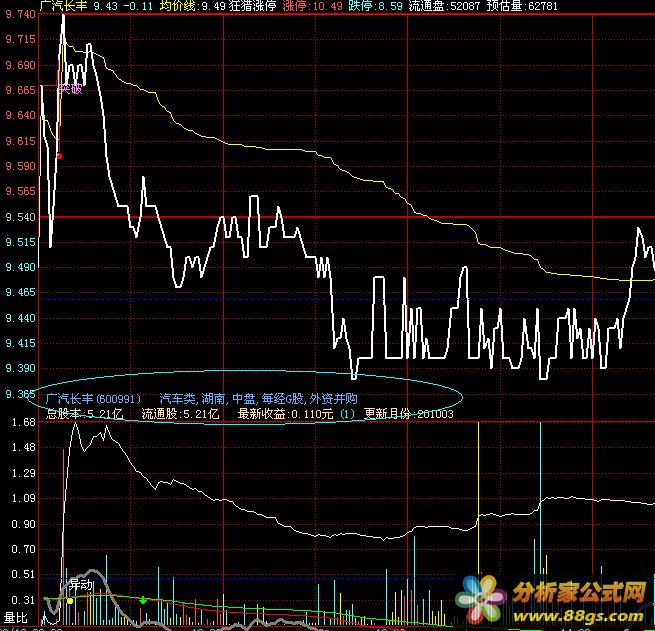Click the 1.48 volume-ratio axis label

tap(24, 447)
